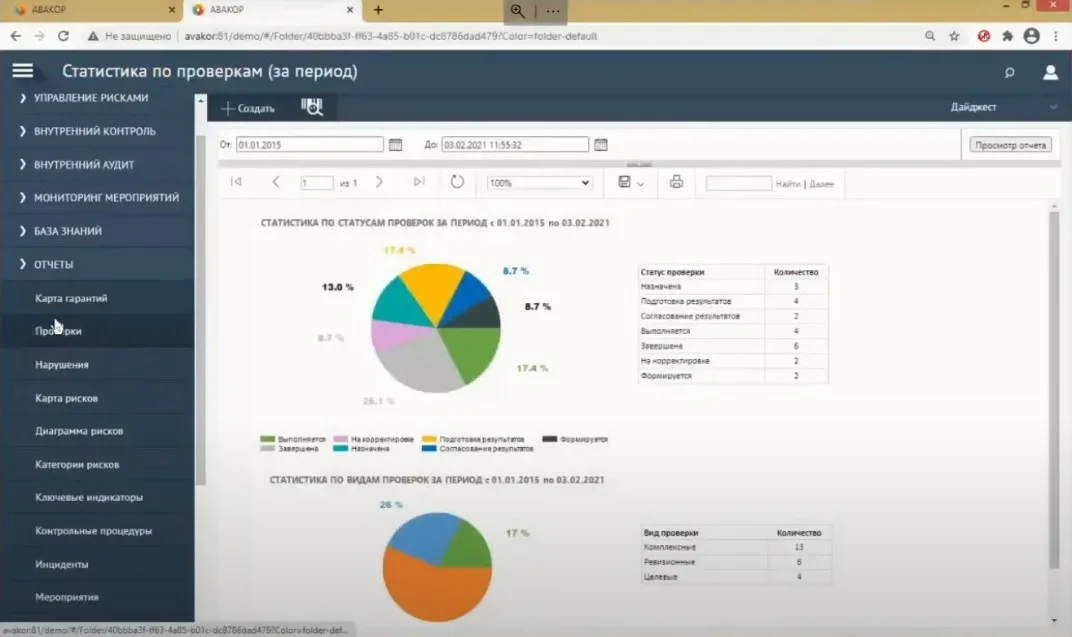Viewport: 1072px width, 637px height.
Task: Click Найти search link
Action: click(x=788, y=184)
